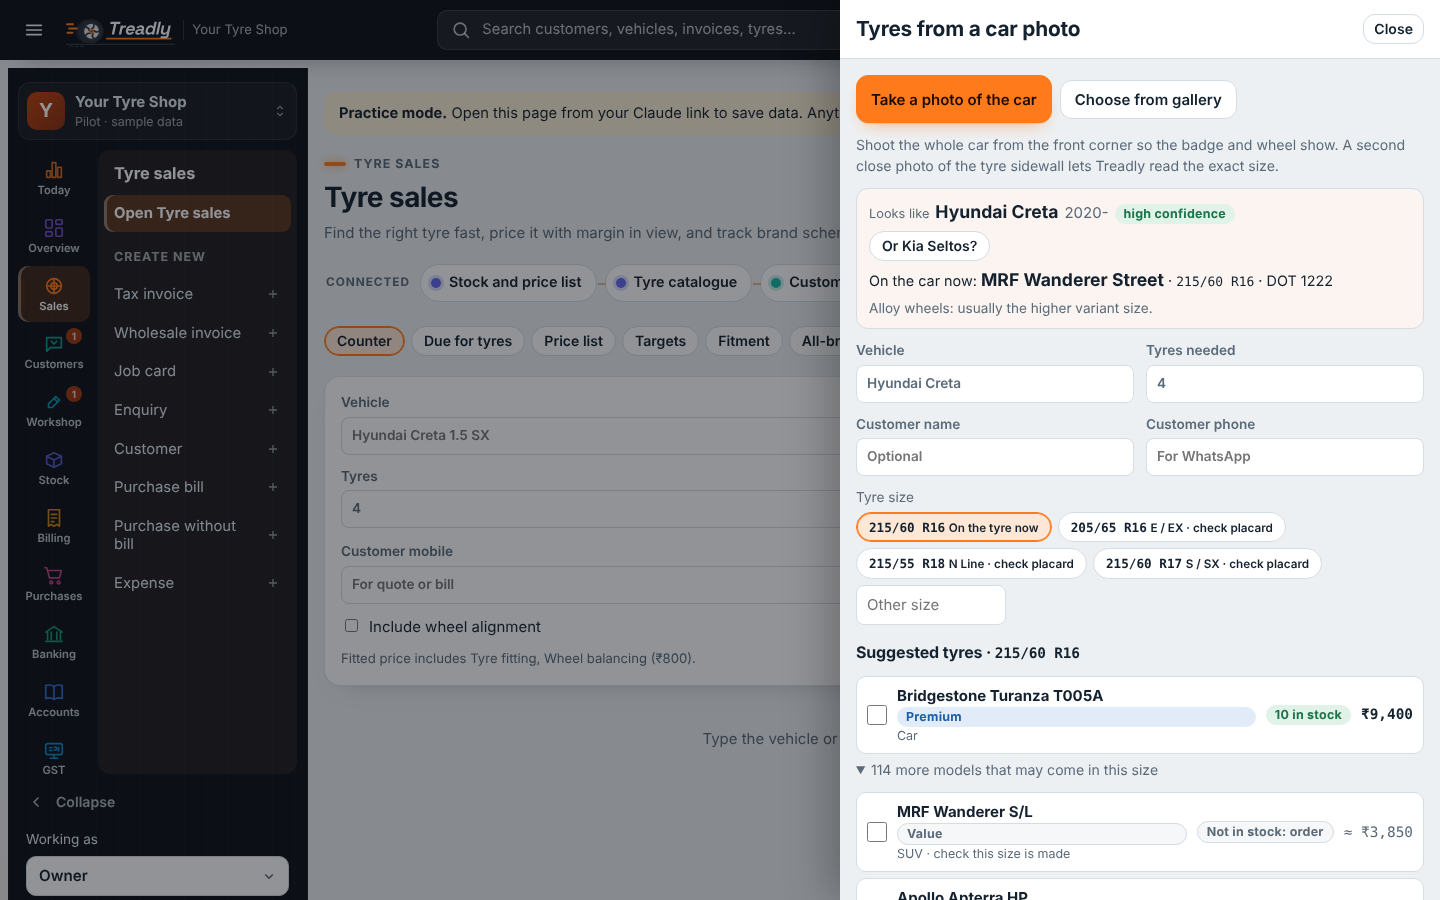
Task: Click the Customer mobile field
Action: point(590,584)
